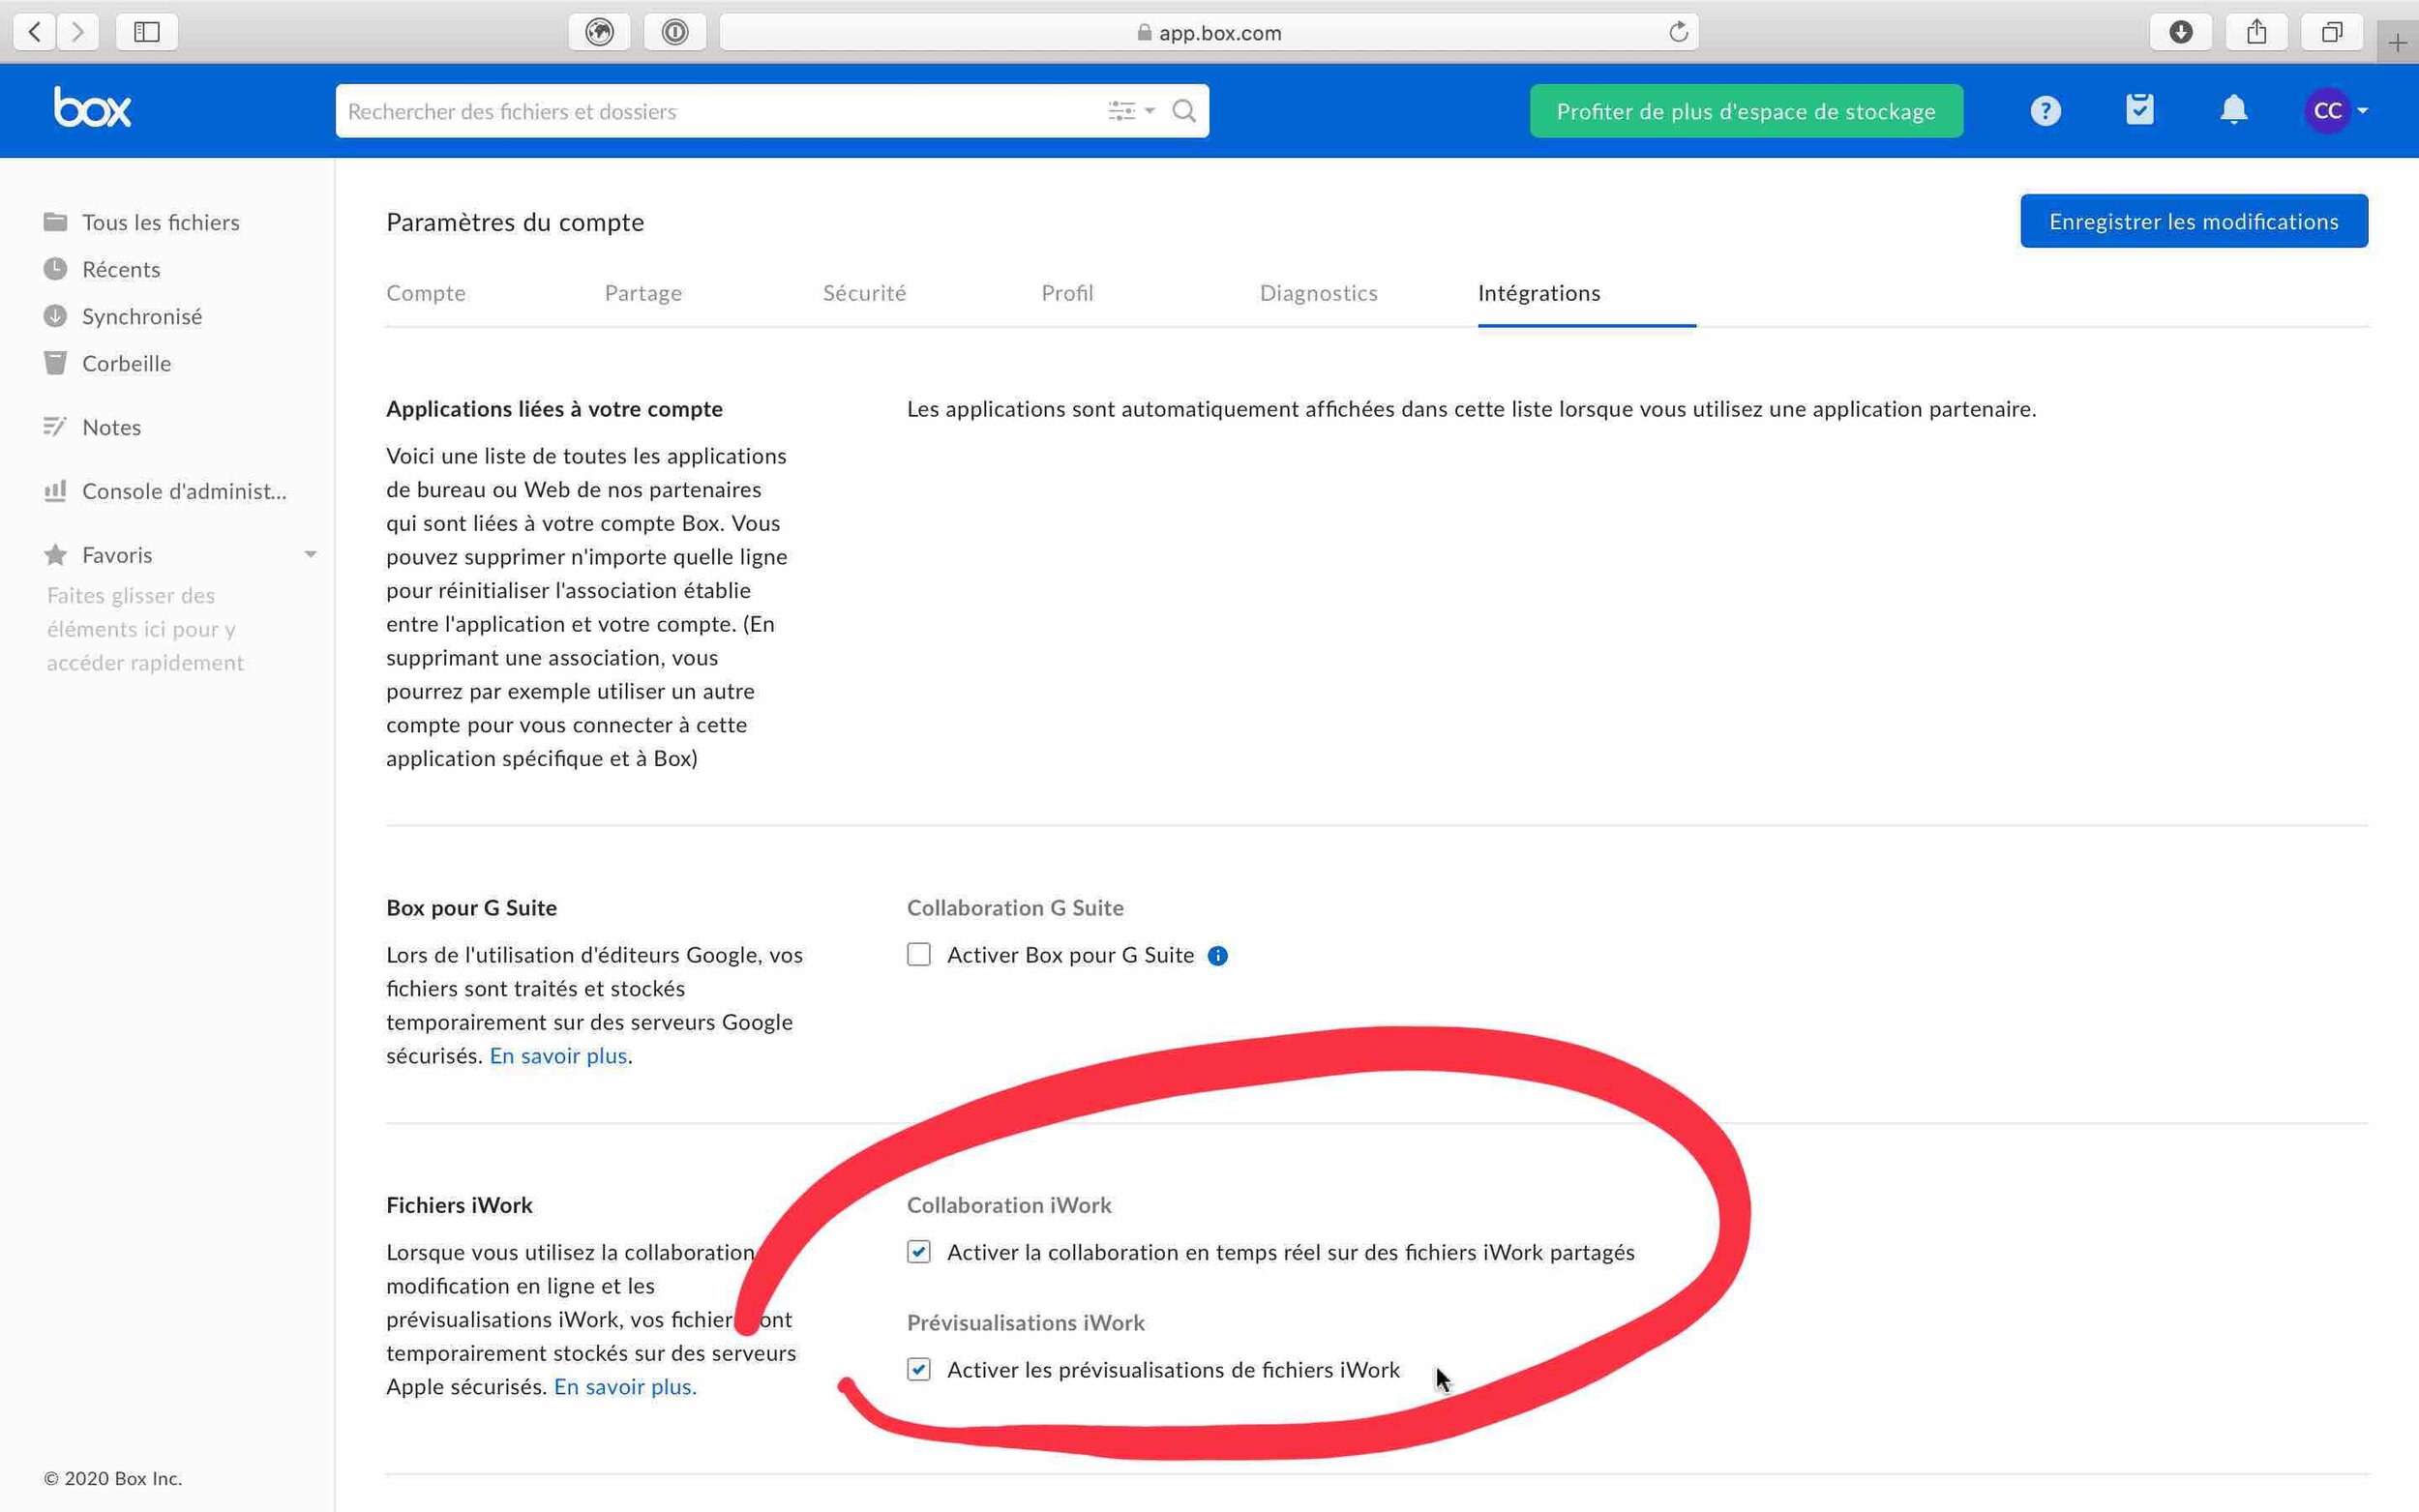Open the help question mark icon
This screenshot has width=2419, height=1512.
point(2046,110)
